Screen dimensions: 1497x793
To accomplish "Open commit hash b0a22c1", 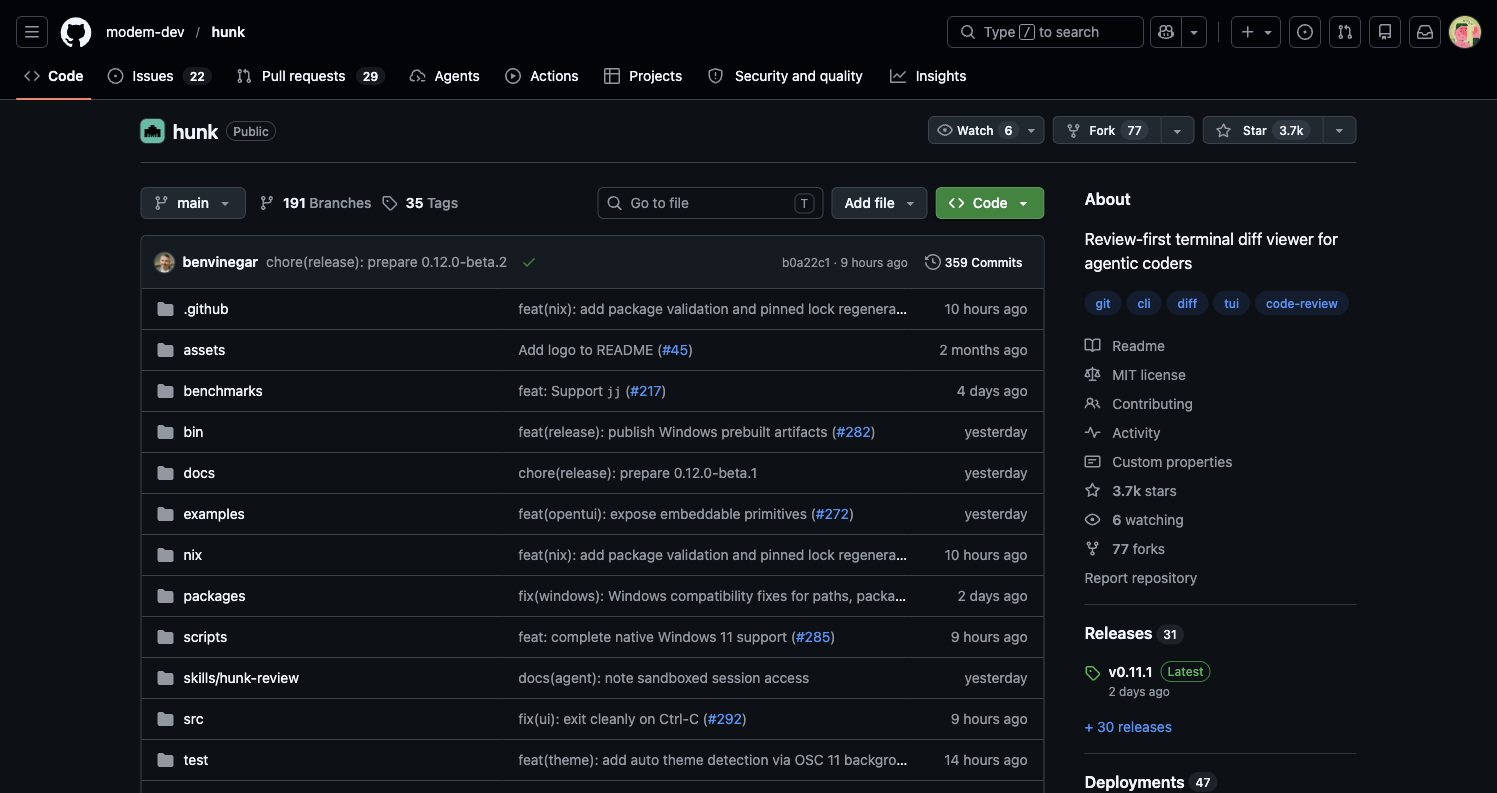I will tap(806, 263).
